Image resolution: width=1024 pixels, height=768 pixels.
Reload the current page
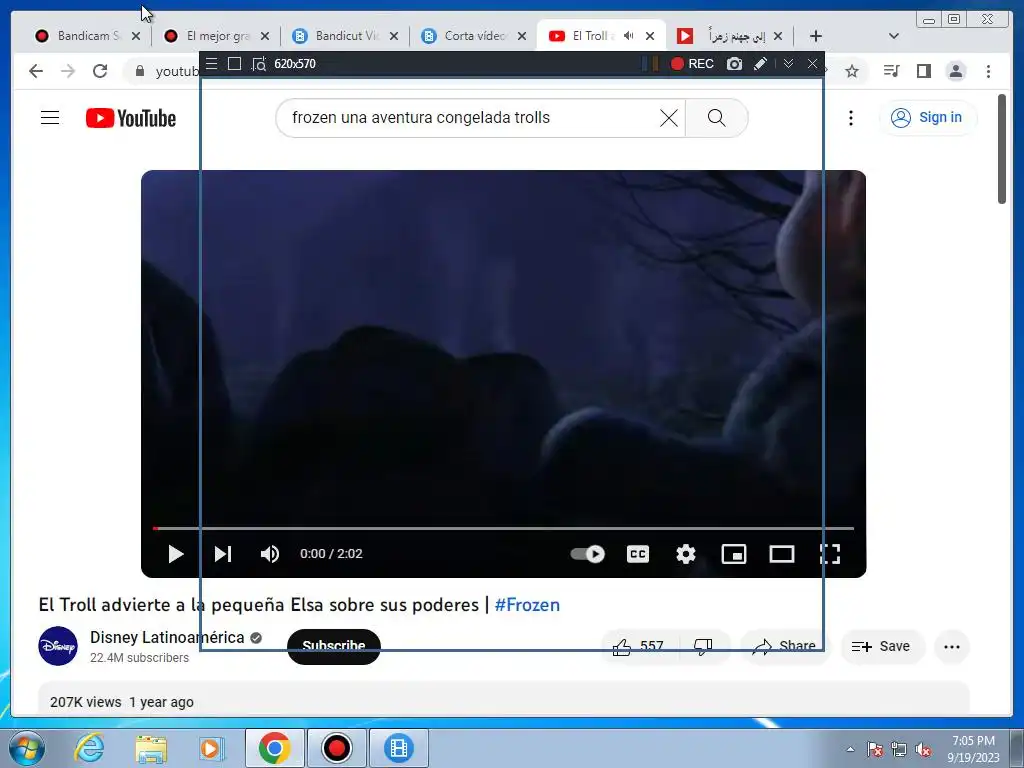[x=100, y=71]
